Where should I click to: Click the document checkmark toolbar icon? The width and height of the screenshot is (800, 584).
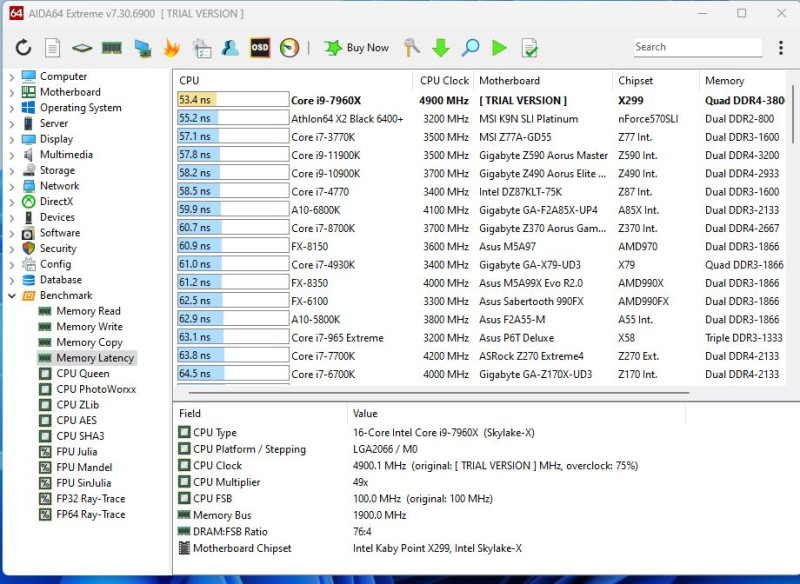[529, 48]
